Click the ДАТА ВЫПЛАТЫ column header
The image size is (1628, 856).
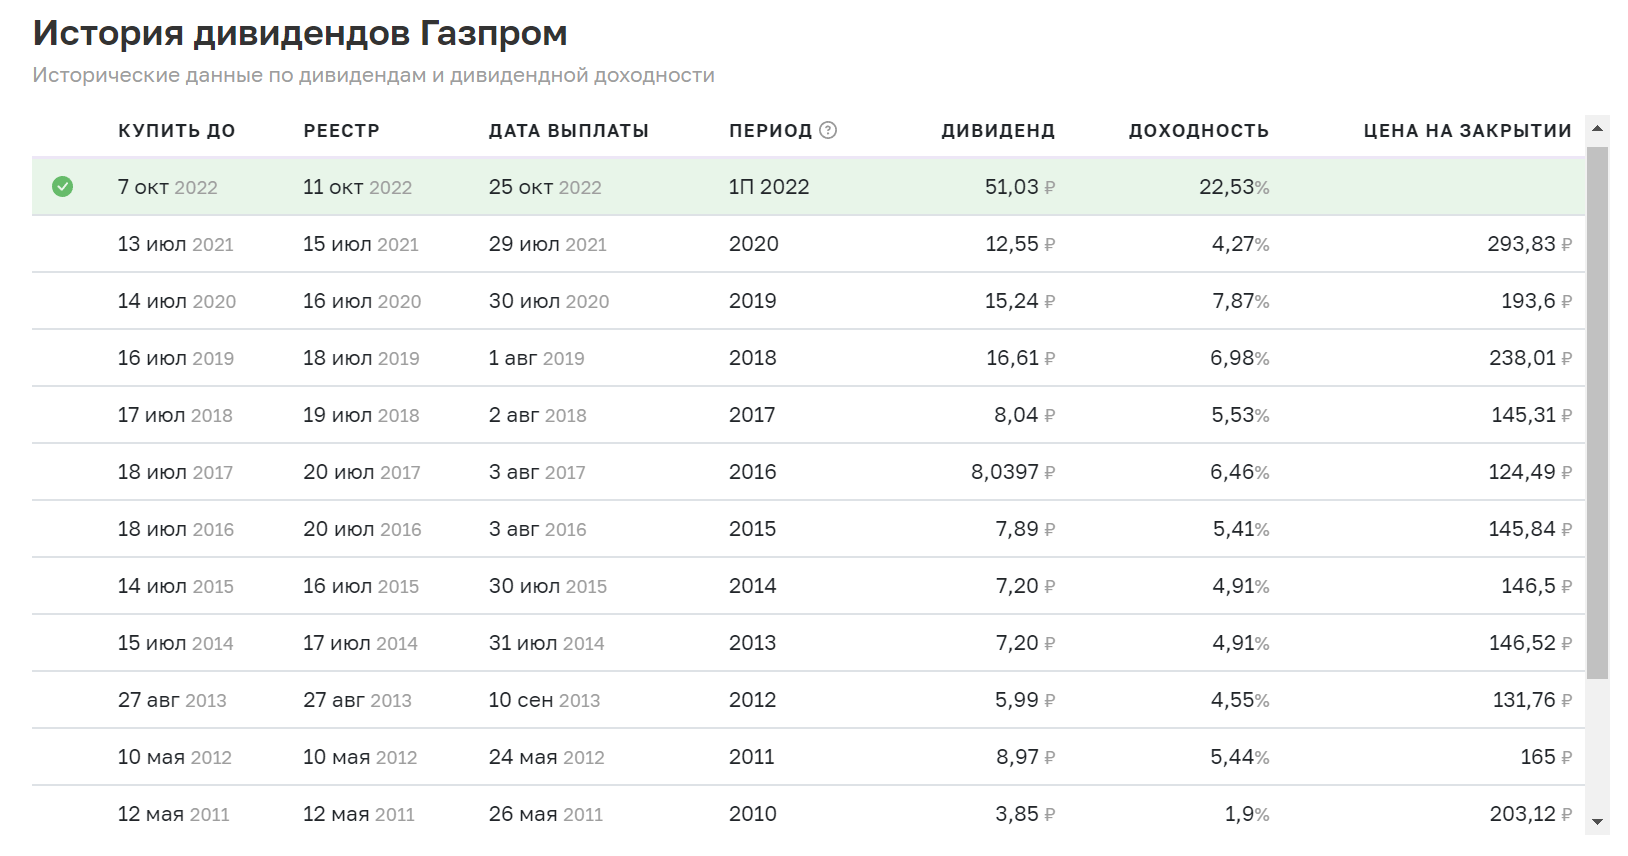point(569,131)
